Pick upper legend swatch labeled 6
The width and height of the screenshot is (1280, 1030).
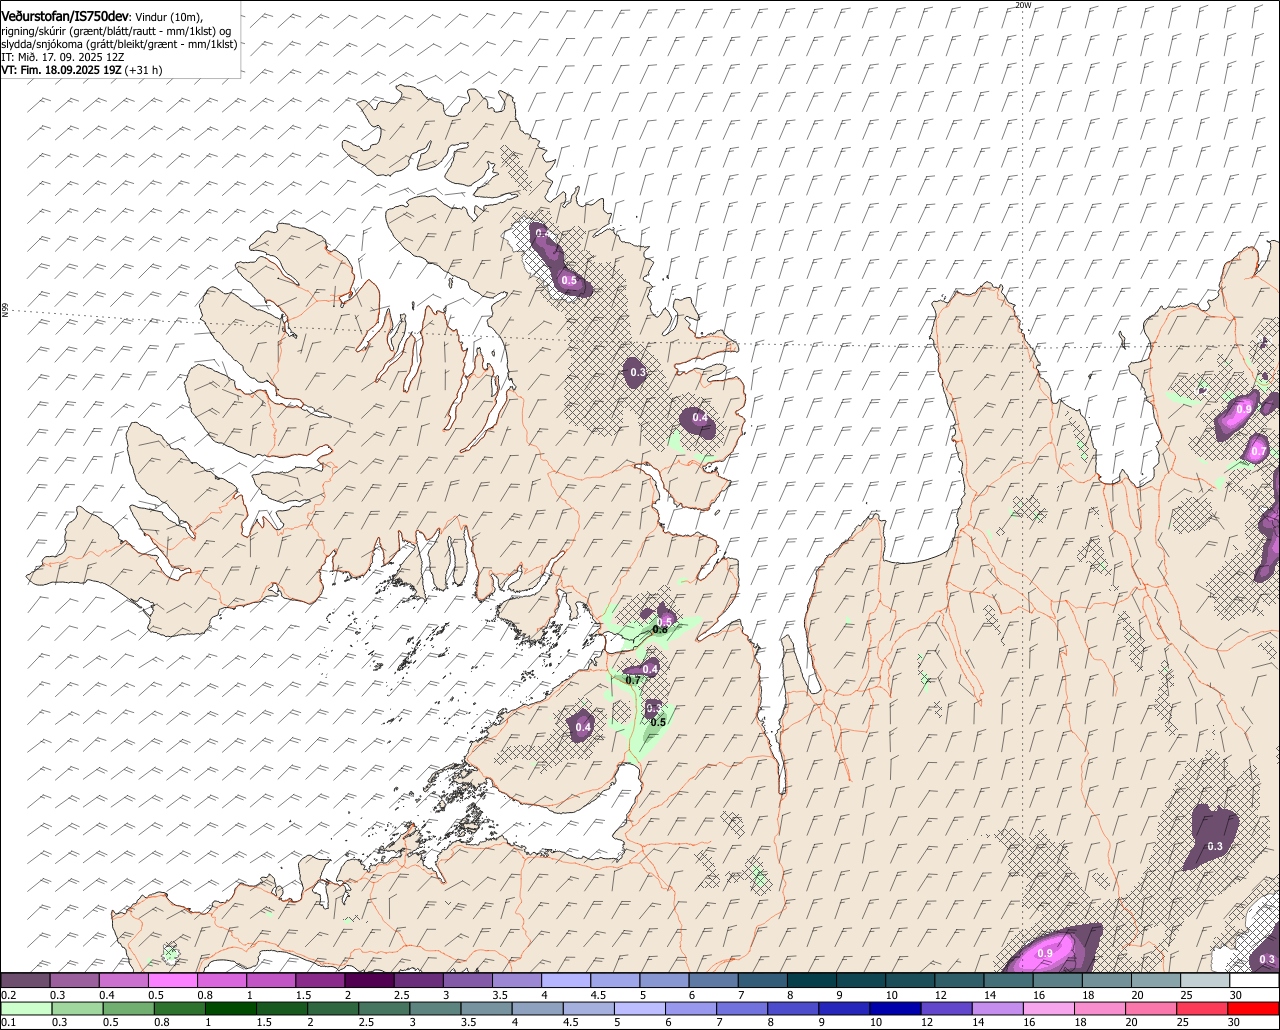coord(713,980)
